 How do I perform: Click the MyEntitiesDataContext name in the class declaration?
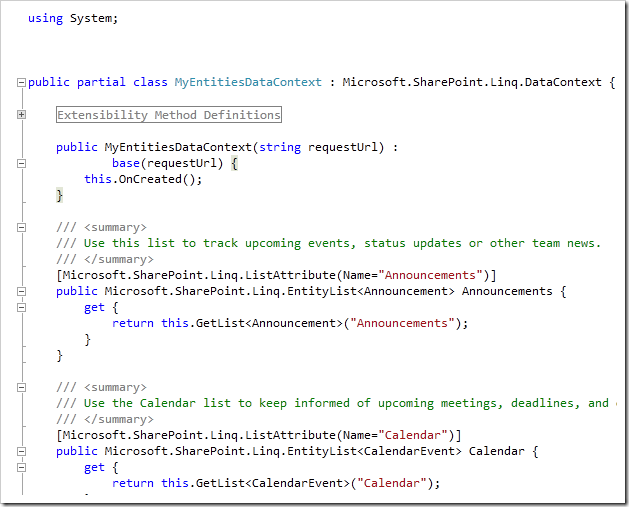coord(248,82)
